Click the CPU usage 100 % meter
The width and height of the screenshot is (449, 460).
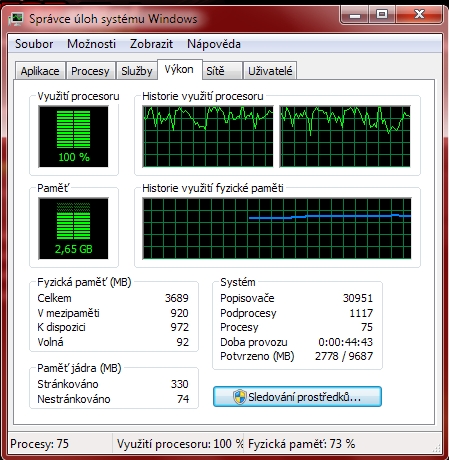(73, 136)
